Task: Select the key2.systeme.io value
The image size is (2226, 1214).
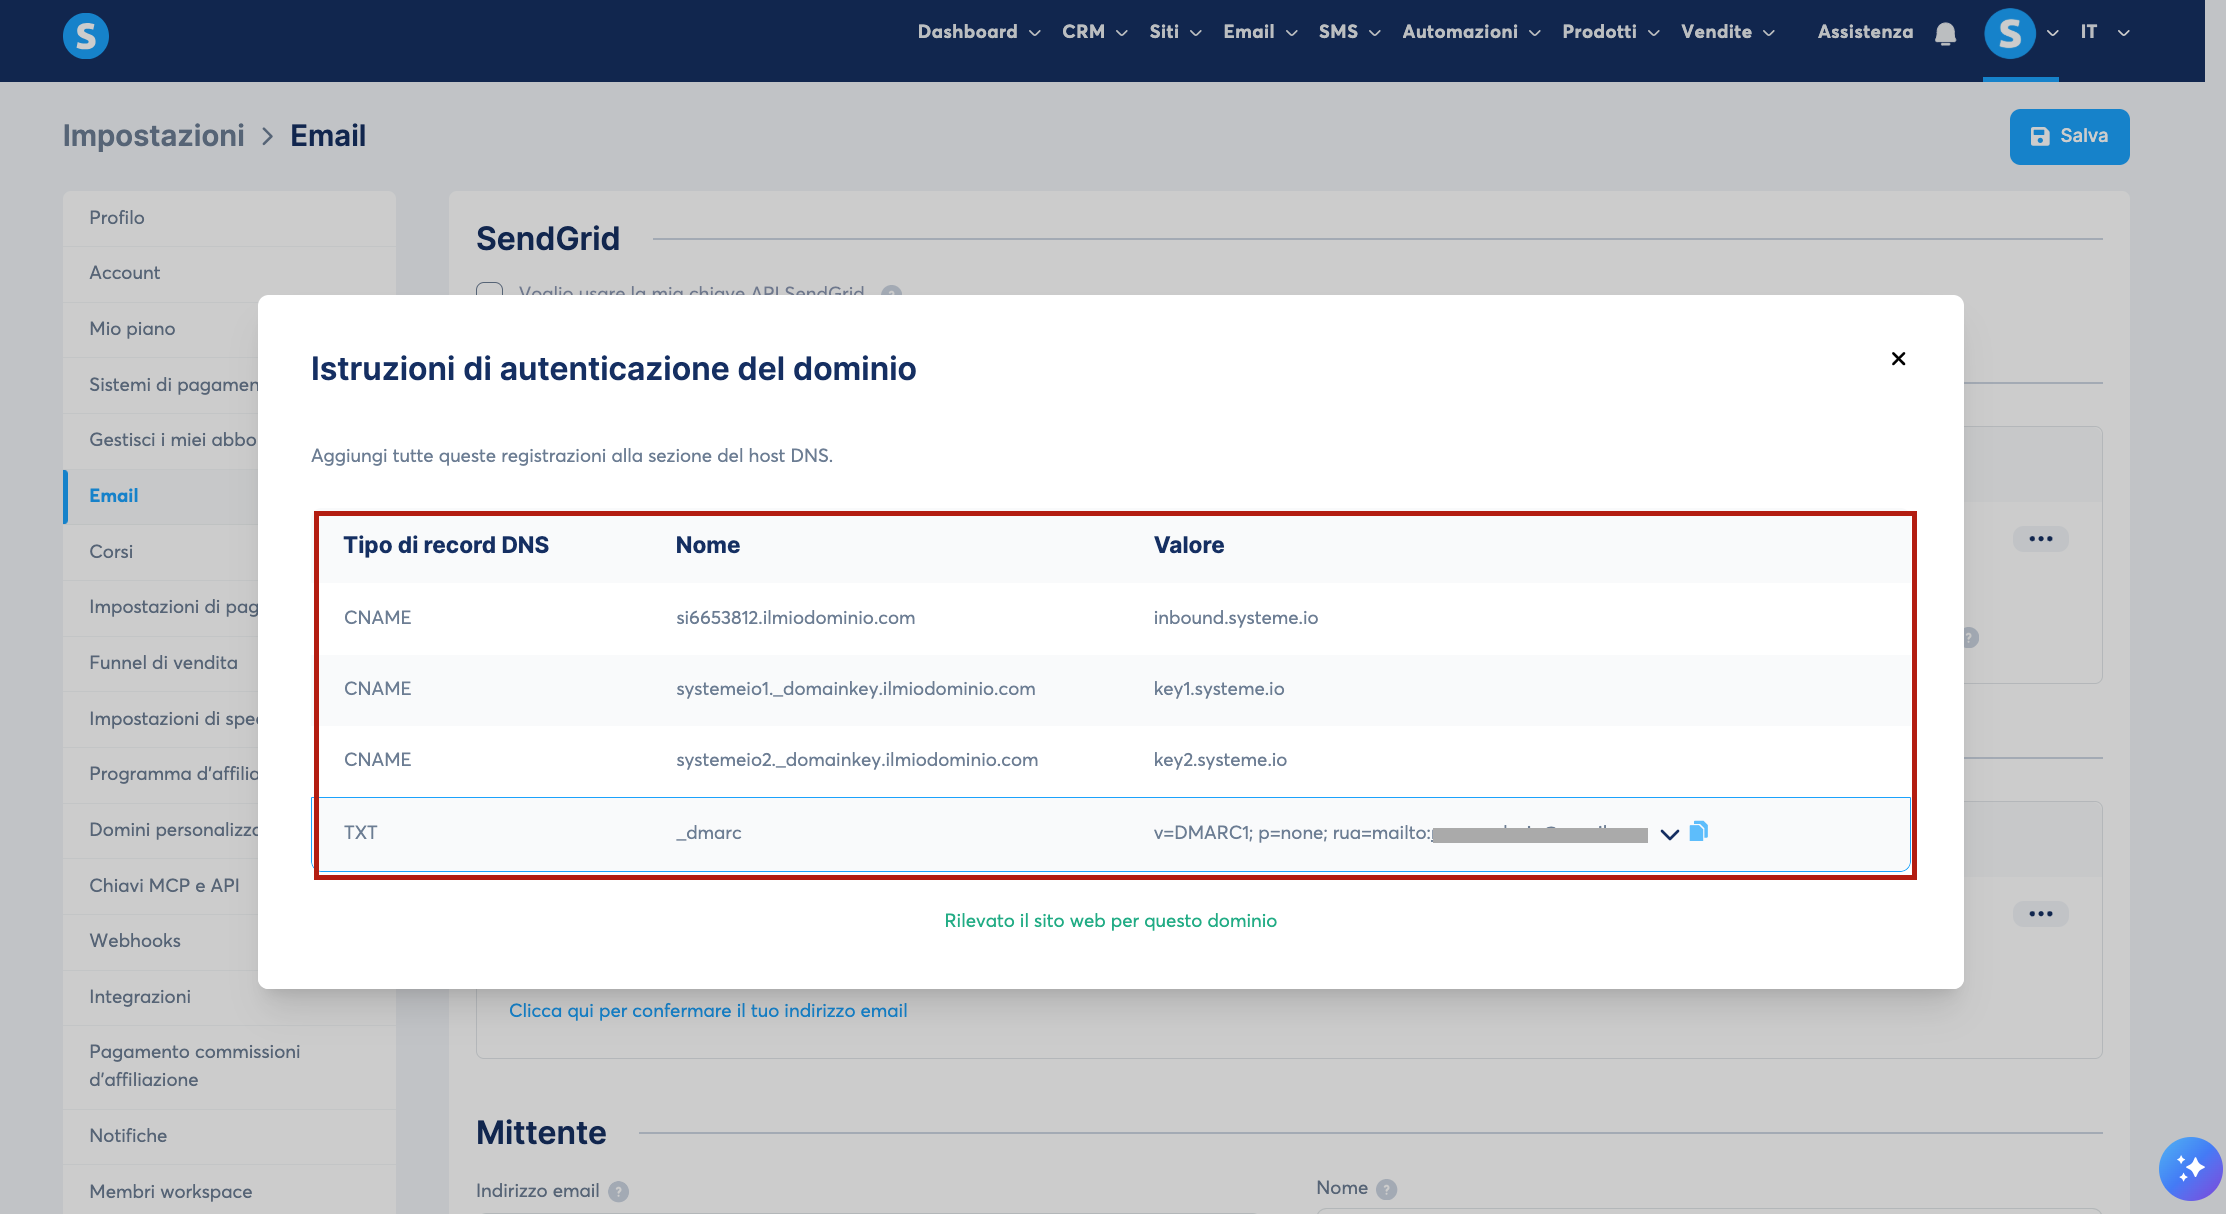Action: [1220, 760]
